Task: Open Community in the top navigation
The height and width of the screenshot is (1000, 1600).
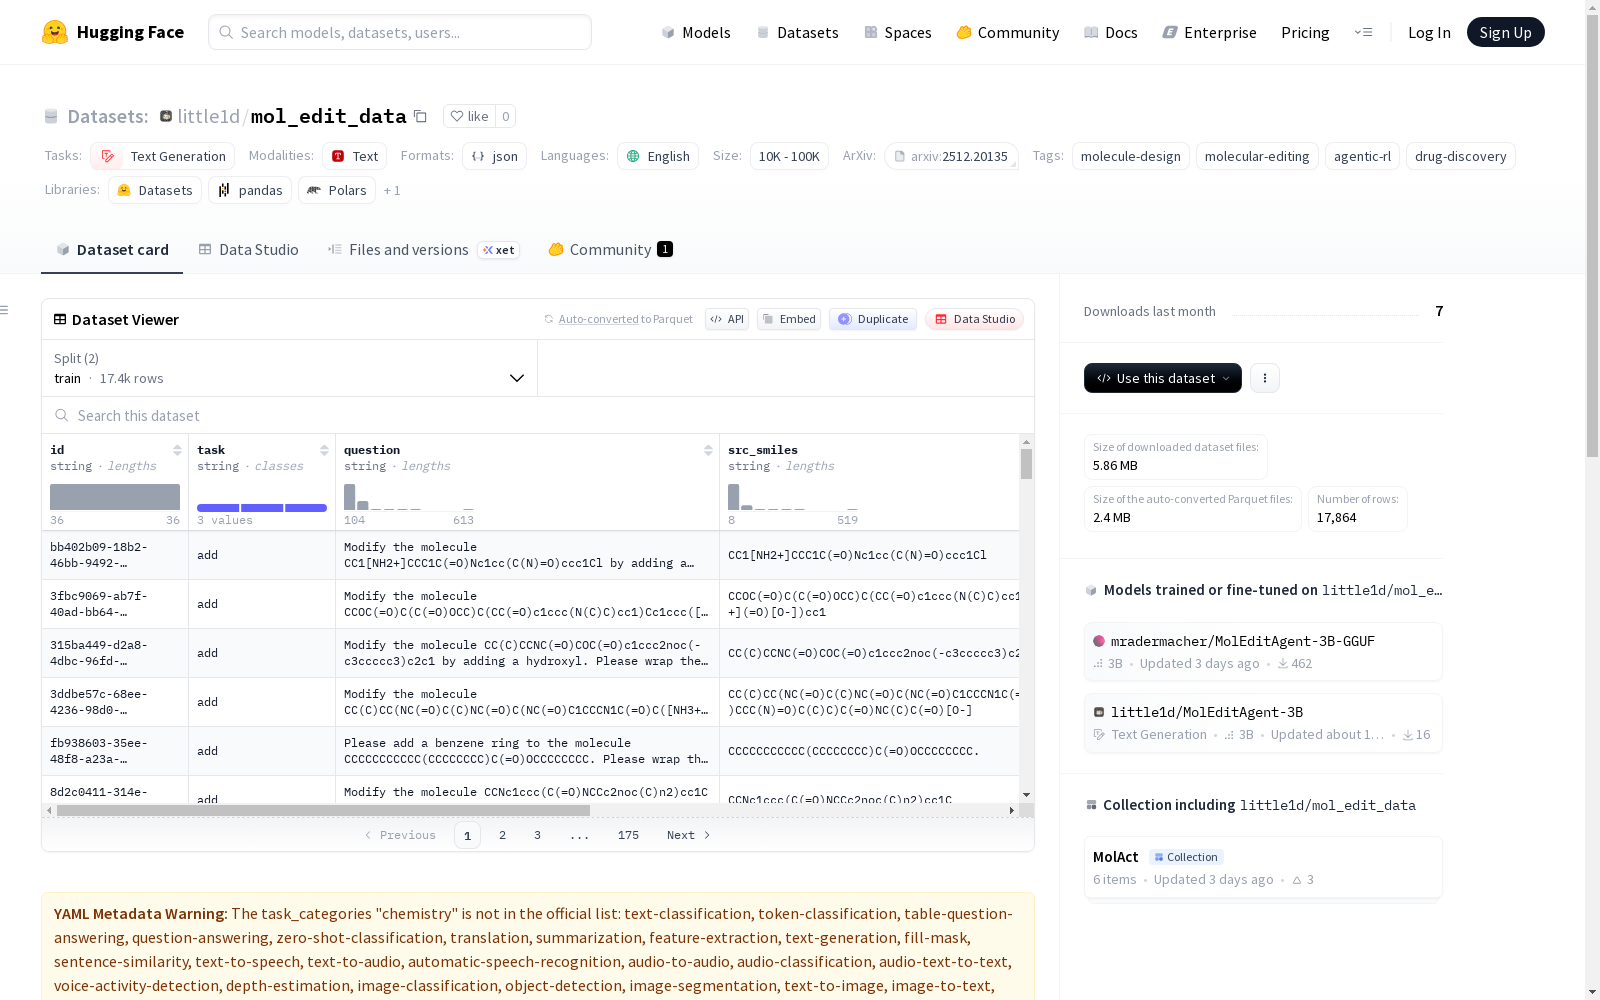Action: tap(1008, 32)
